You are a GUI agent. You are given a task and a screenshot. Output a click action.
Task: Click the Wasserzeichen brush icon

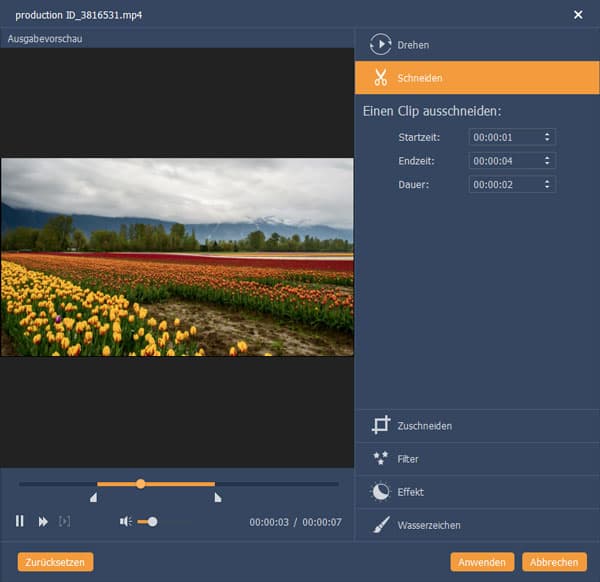[380, 525]
